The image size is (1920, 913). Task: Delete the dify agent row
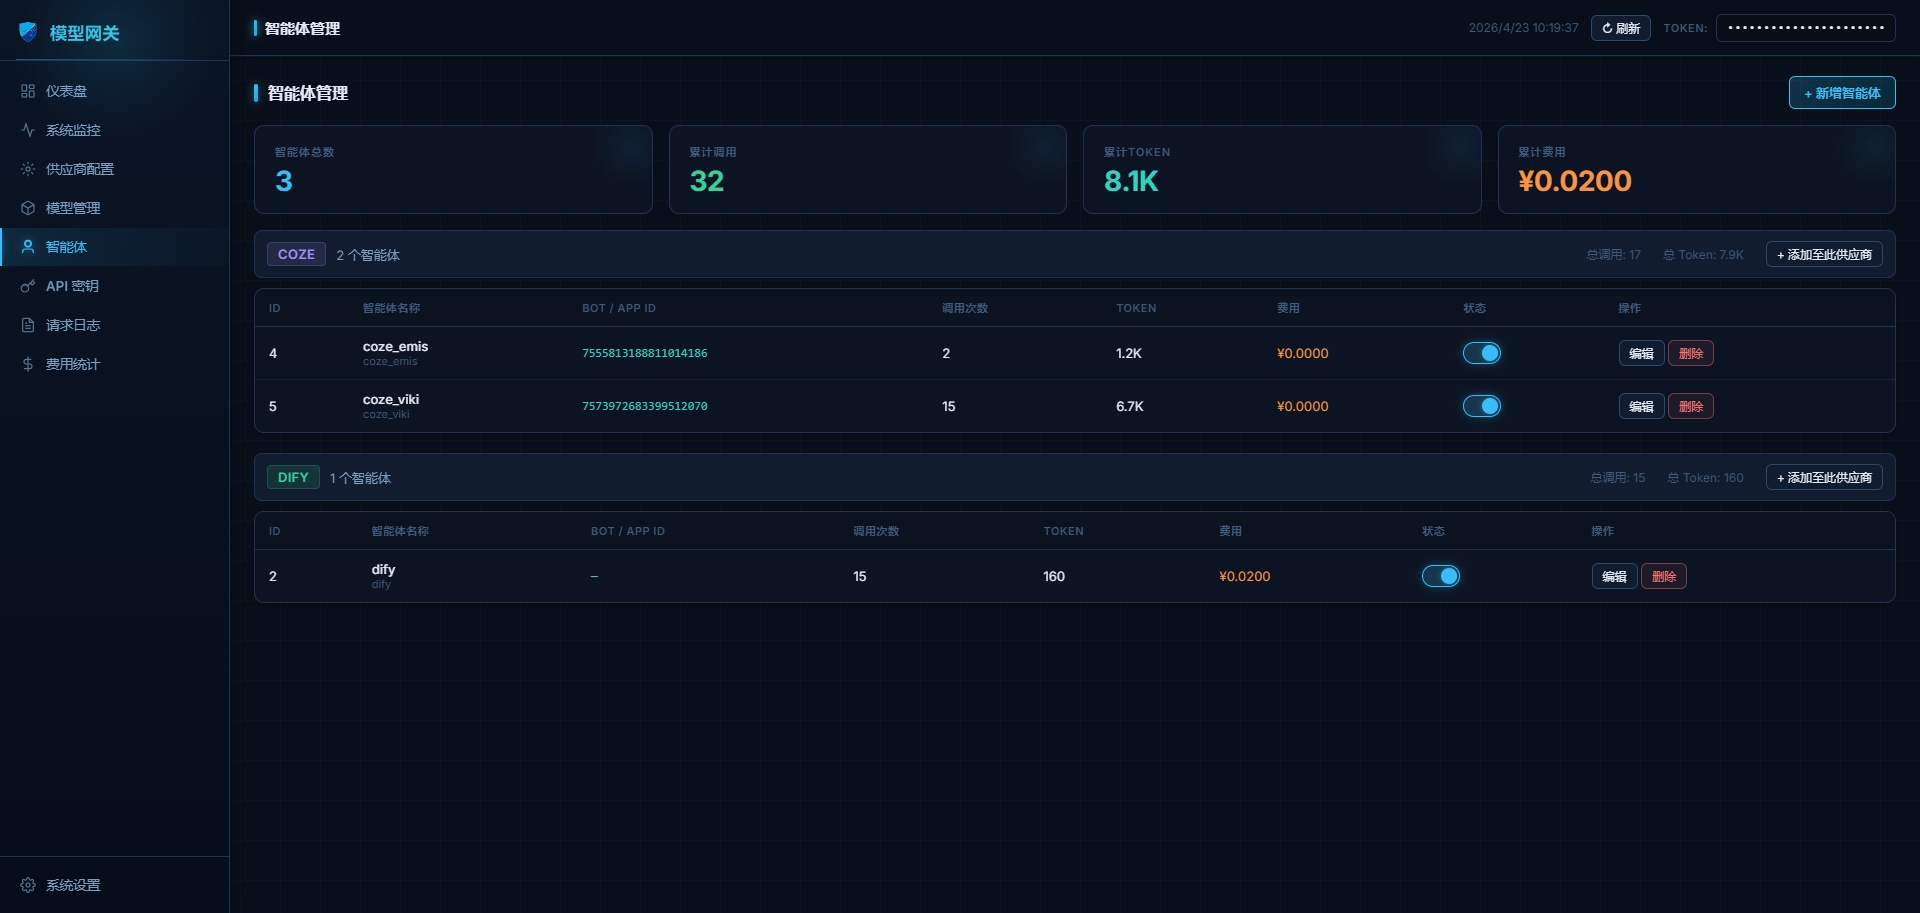(x=1664, y=576)
